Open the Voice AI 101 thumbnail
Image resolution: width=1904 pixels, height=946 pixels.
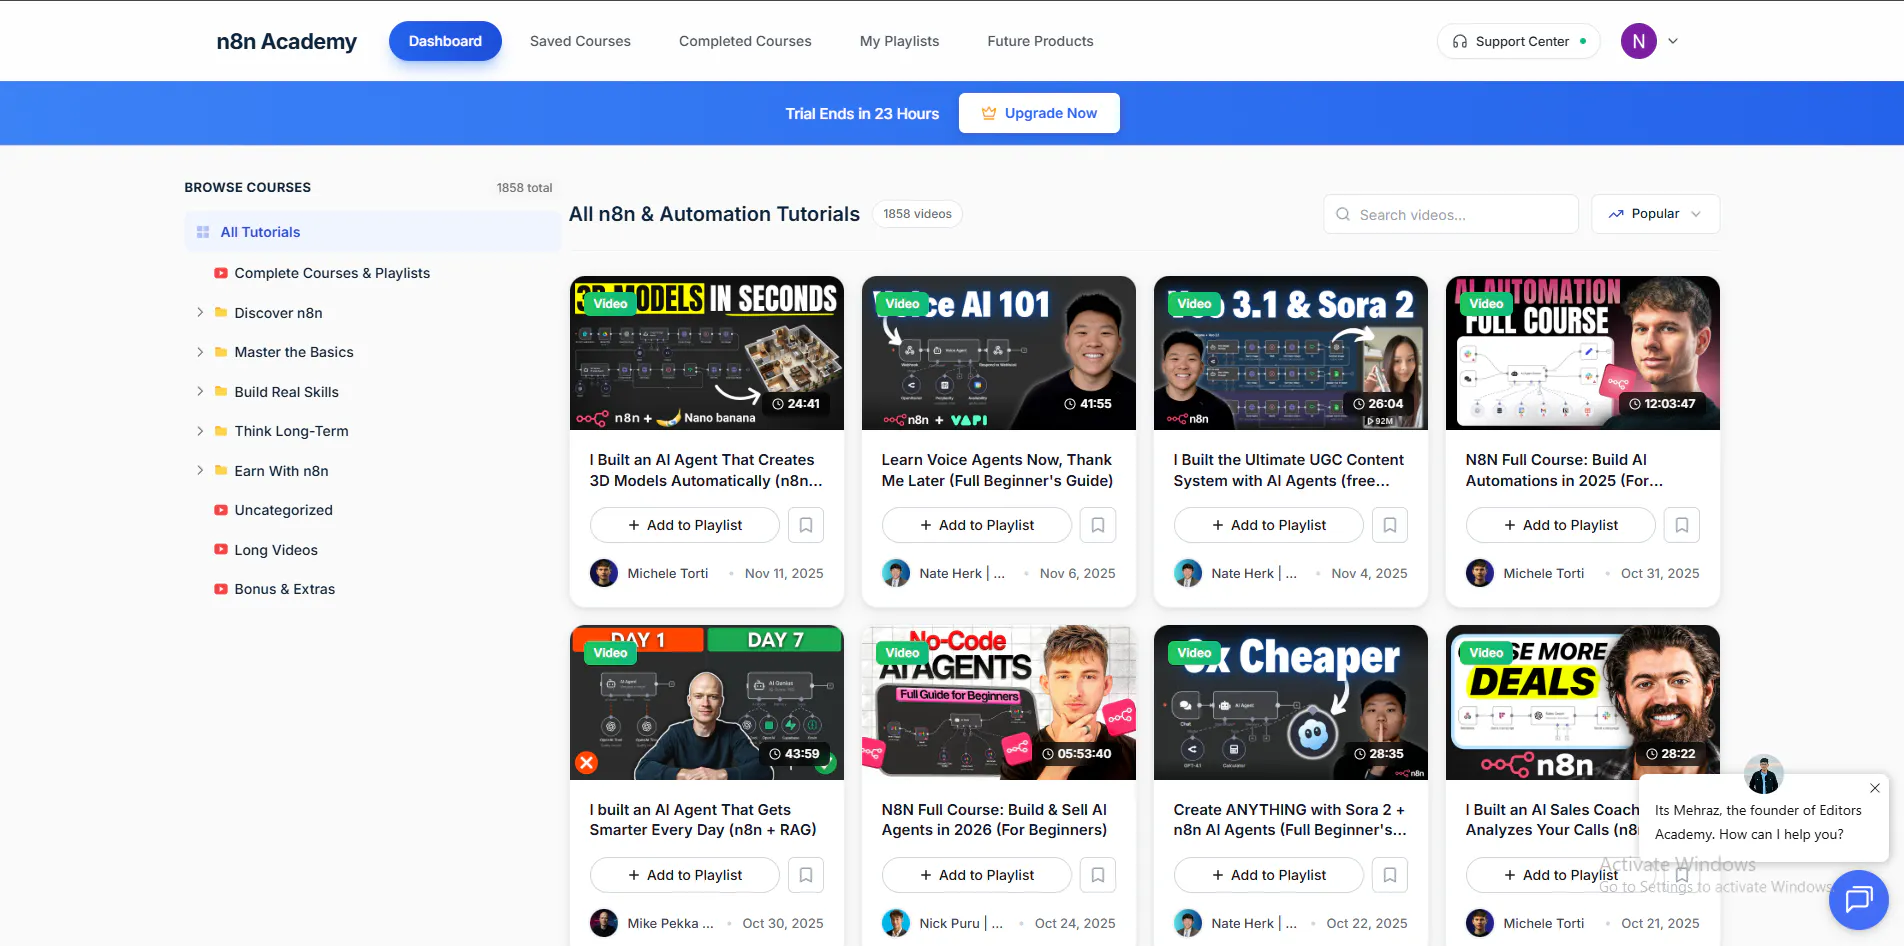point(999,353)
